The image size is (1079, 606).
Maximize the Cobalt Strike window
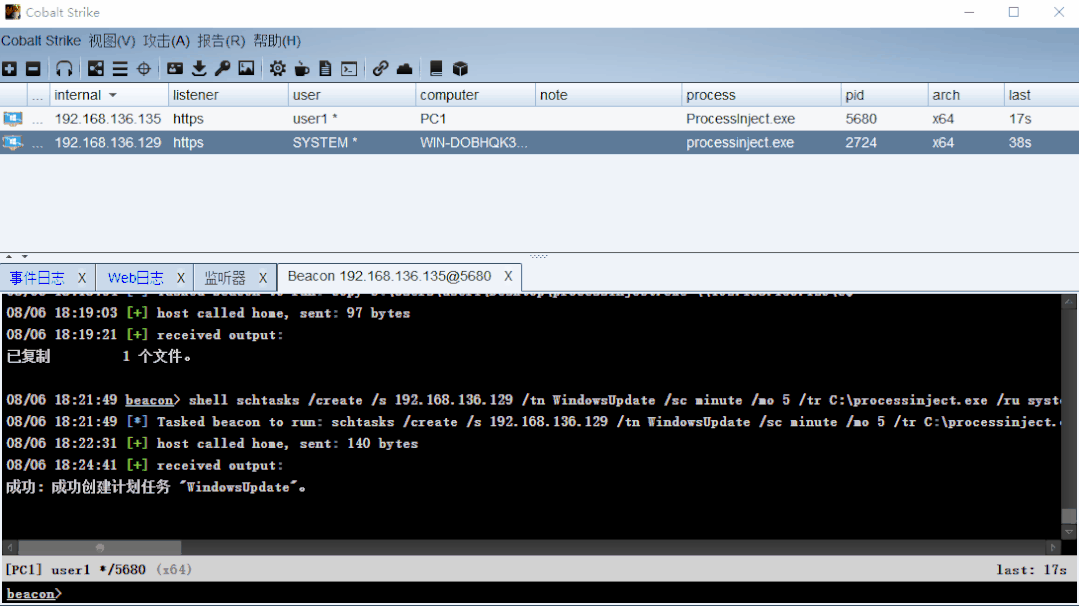coord(1014,12)
